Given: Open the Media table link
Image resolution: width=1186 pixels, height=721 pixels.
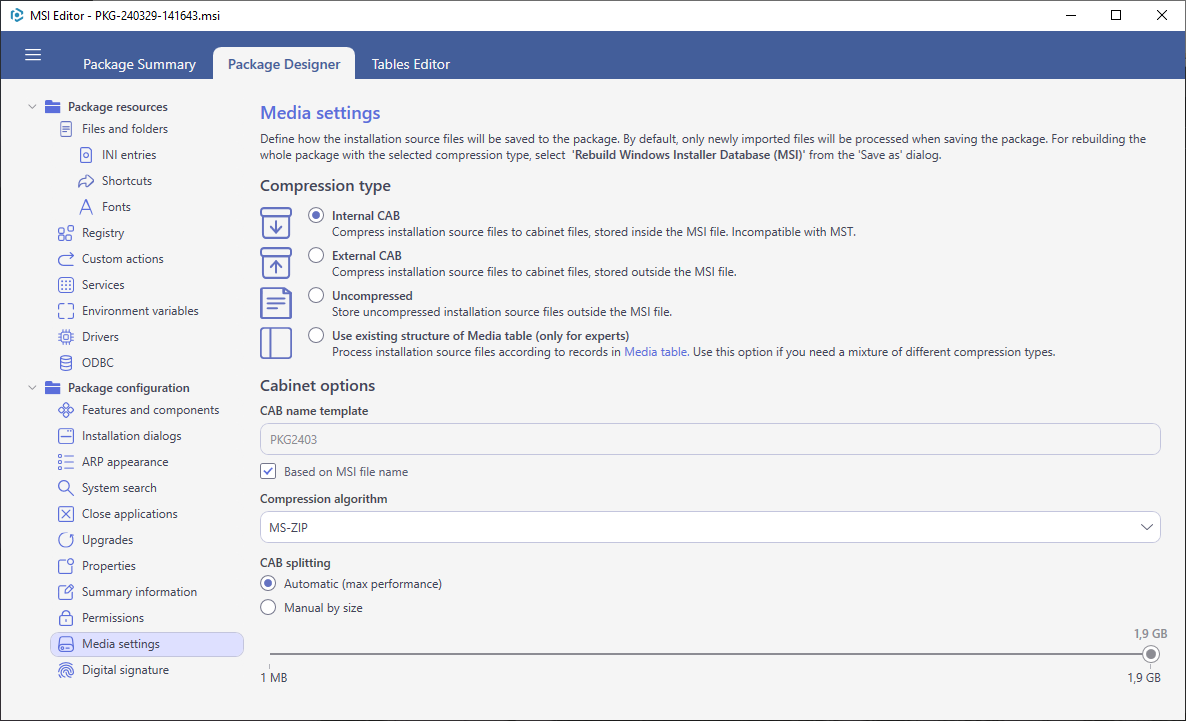Looking at the screenshot, I should tap(655, 352).
